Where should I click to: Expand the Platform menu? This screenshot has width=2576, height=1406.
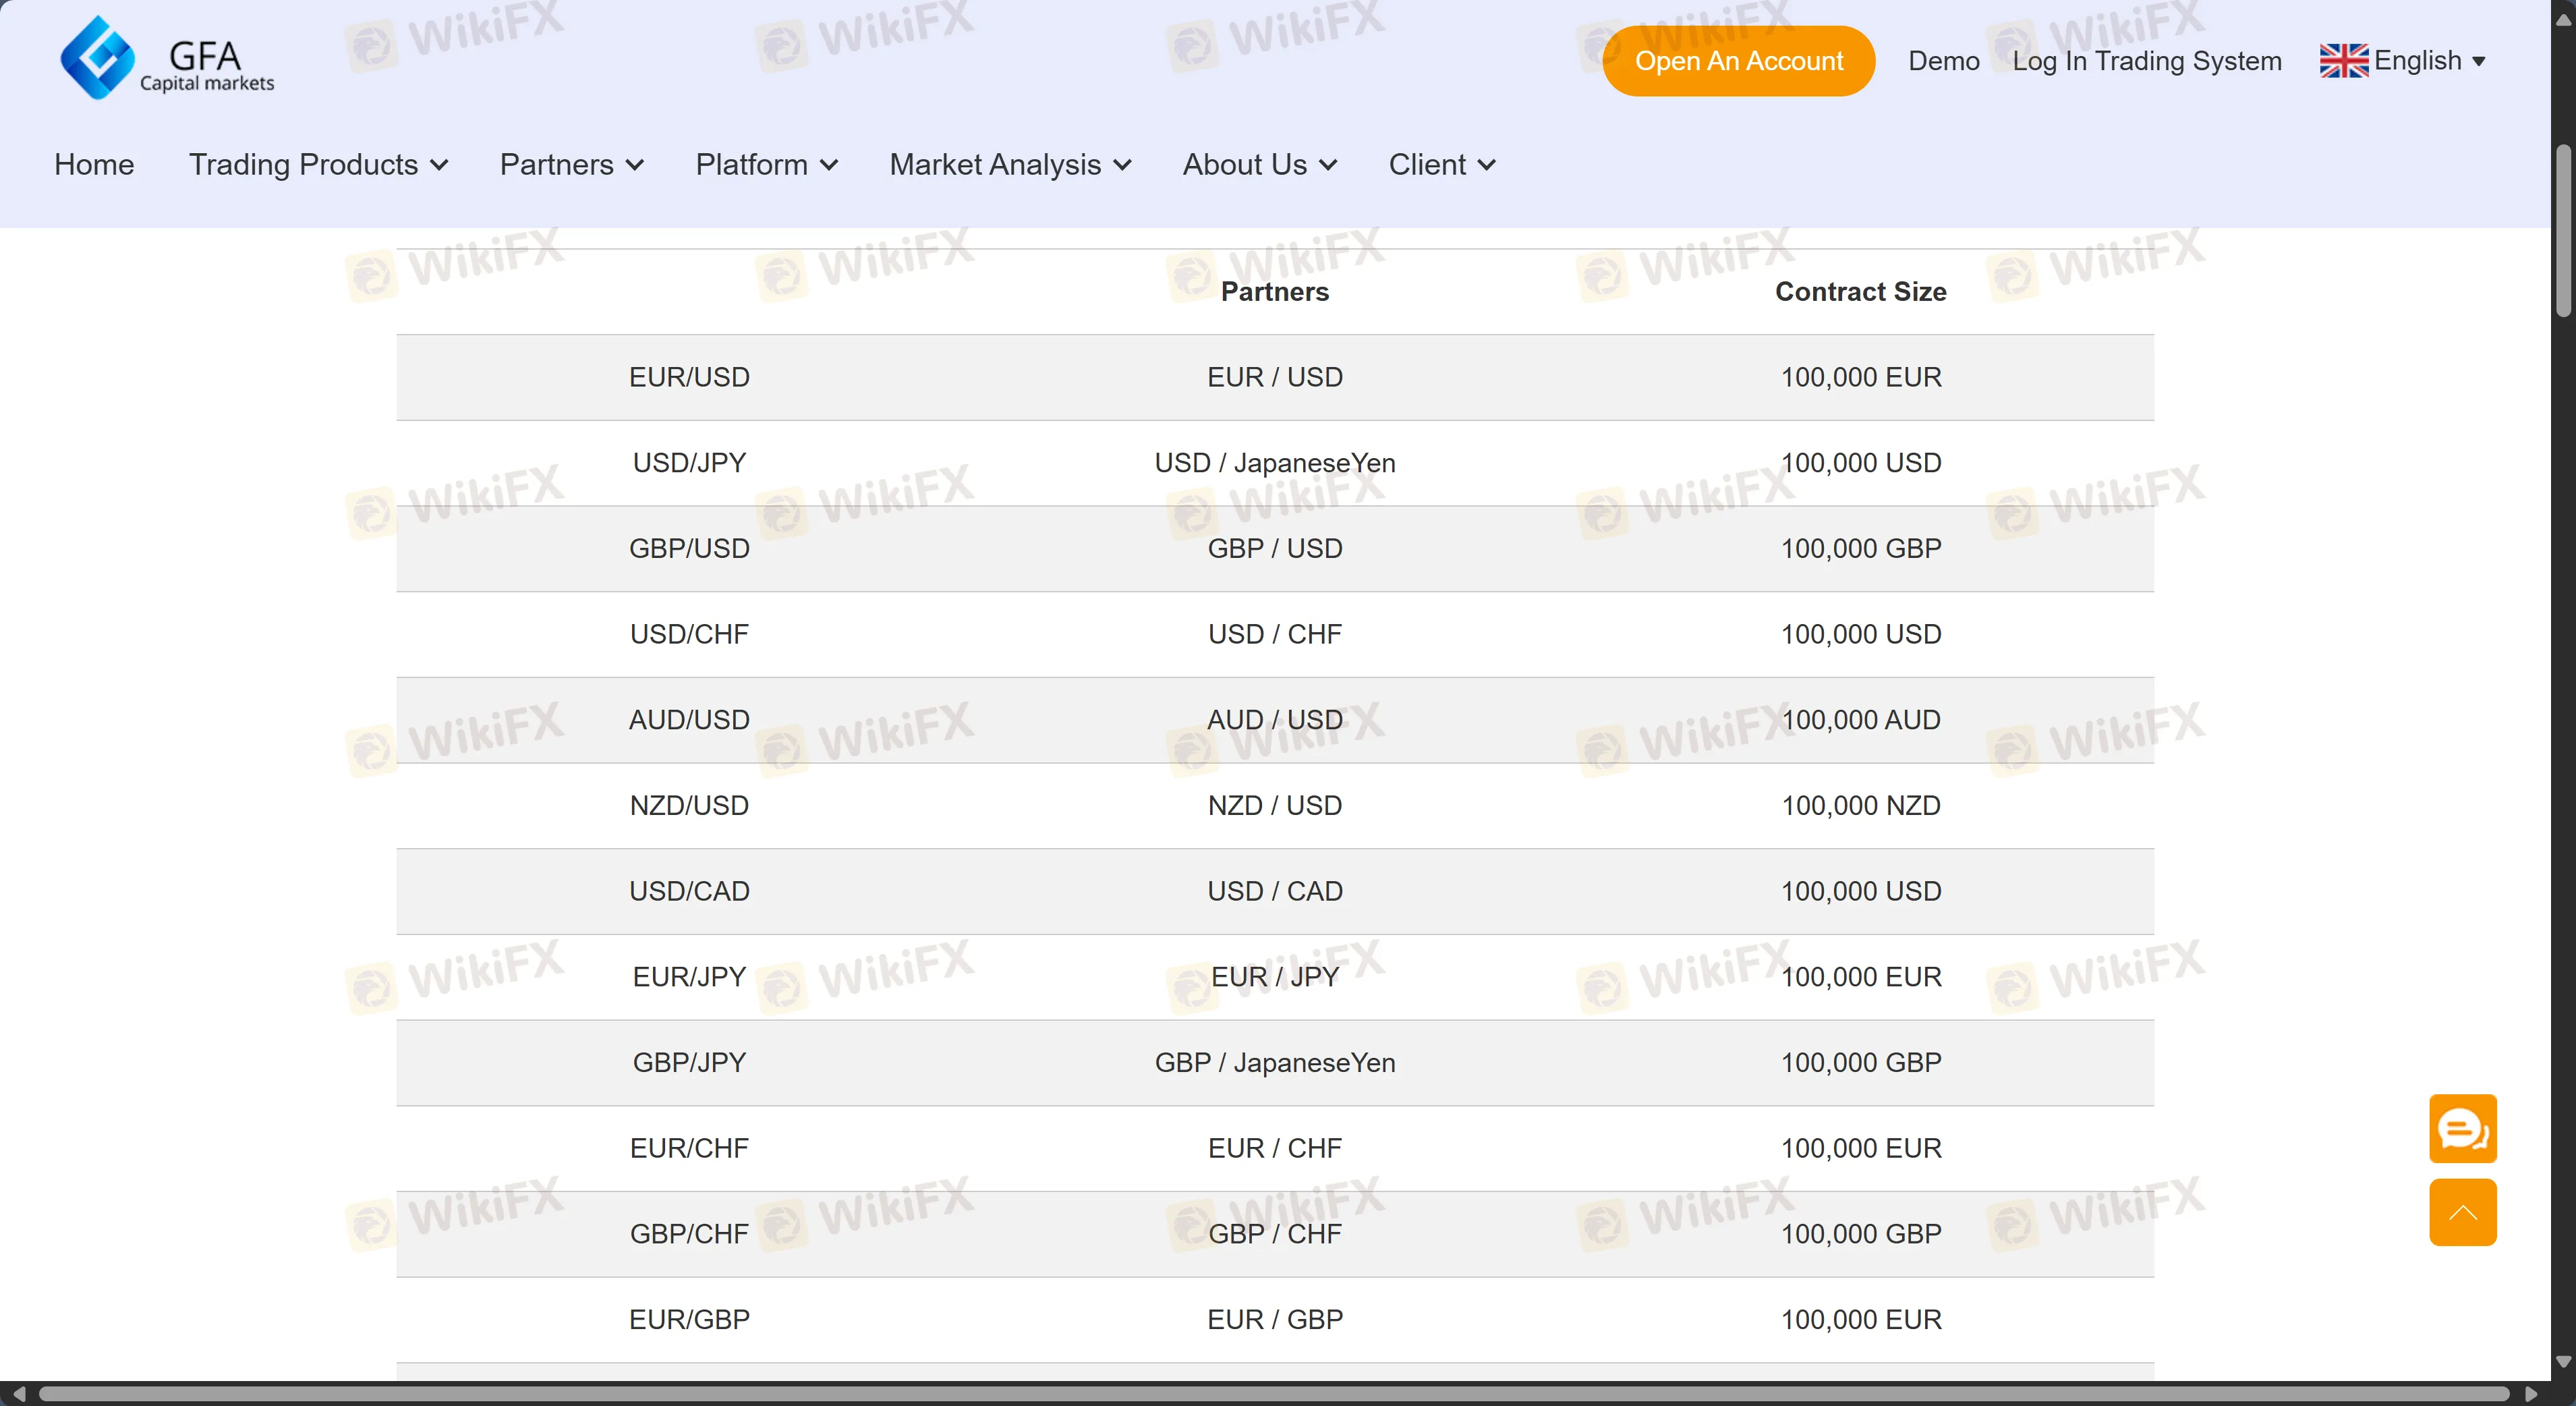765,165
